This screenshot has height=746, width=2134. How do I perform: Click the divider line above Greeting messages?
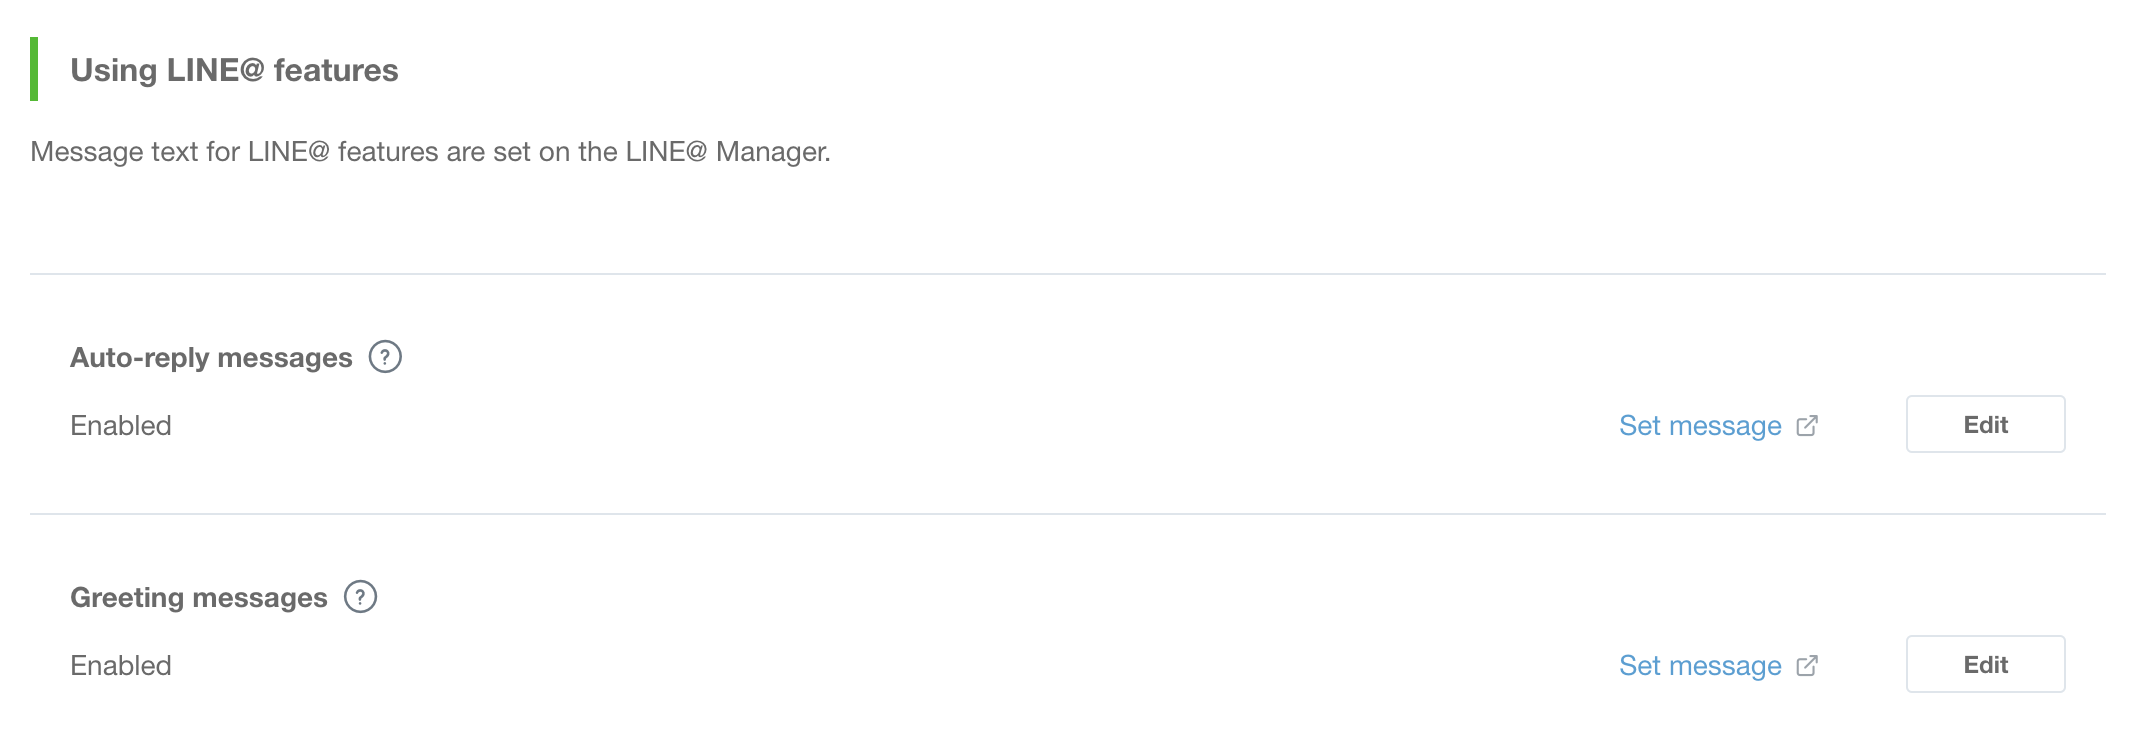(x=1068, y=514)
